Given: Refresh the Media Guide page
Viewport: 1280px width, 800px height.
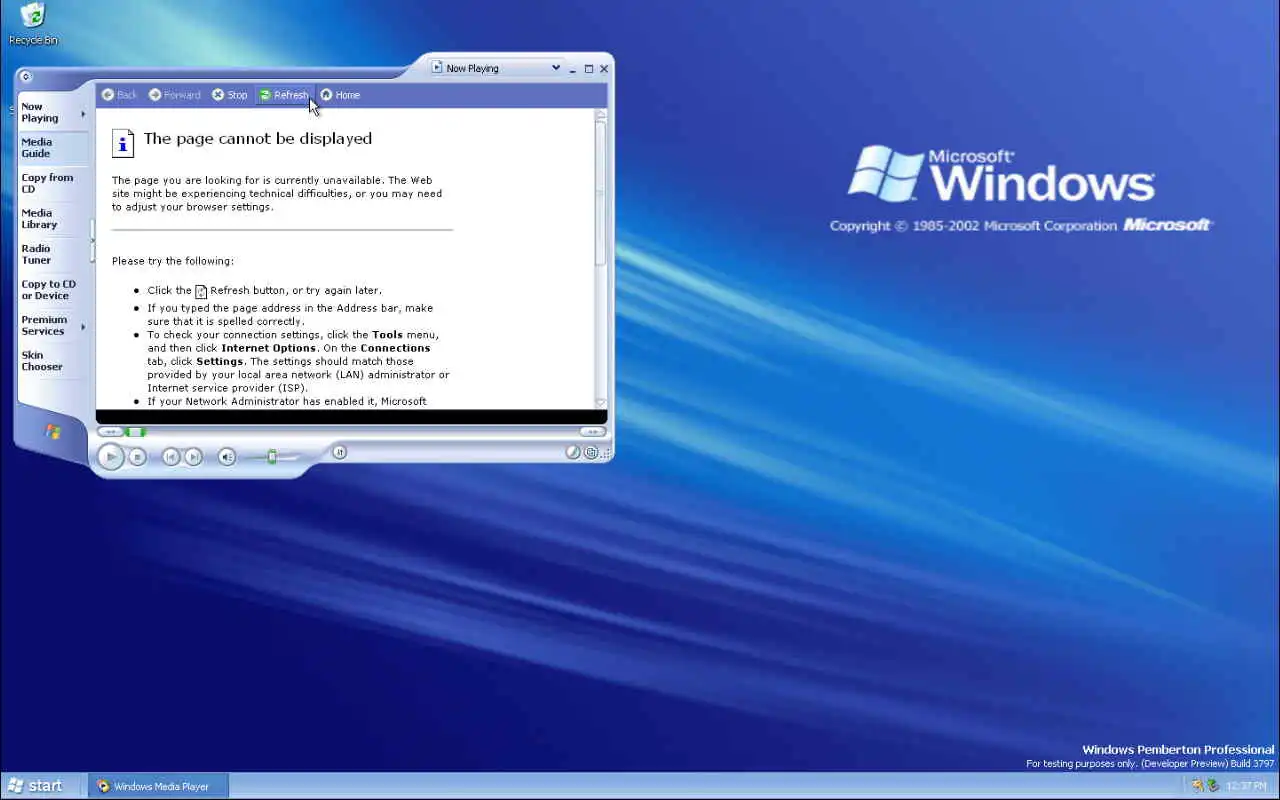Looking at the screenshot, I should tap(284, 95).
